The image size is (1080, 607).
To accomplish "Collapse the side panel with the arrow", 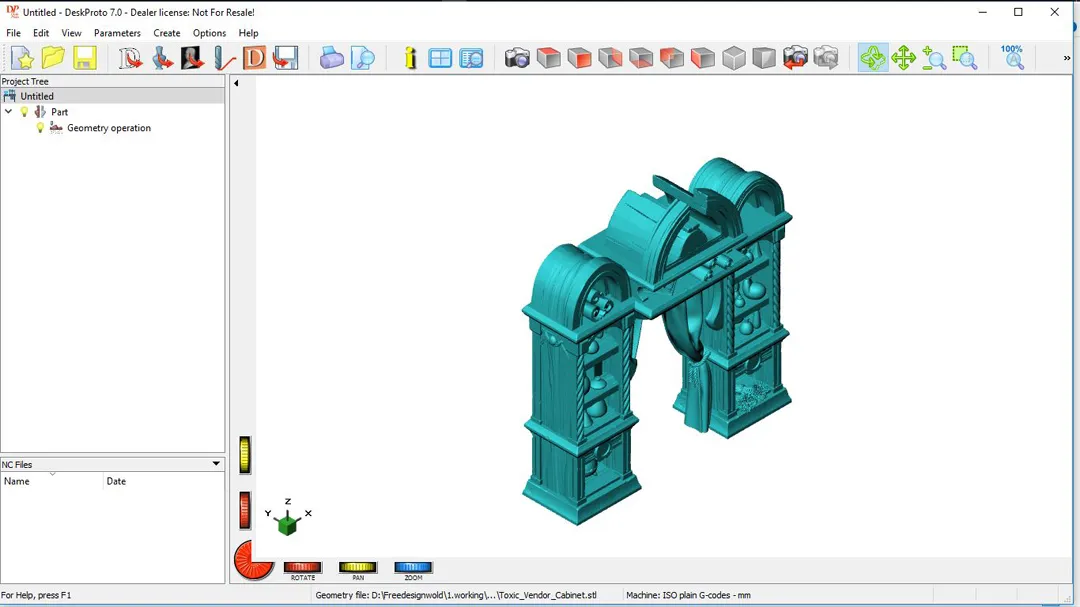I will pyautogui.click(x=236, y=83).
